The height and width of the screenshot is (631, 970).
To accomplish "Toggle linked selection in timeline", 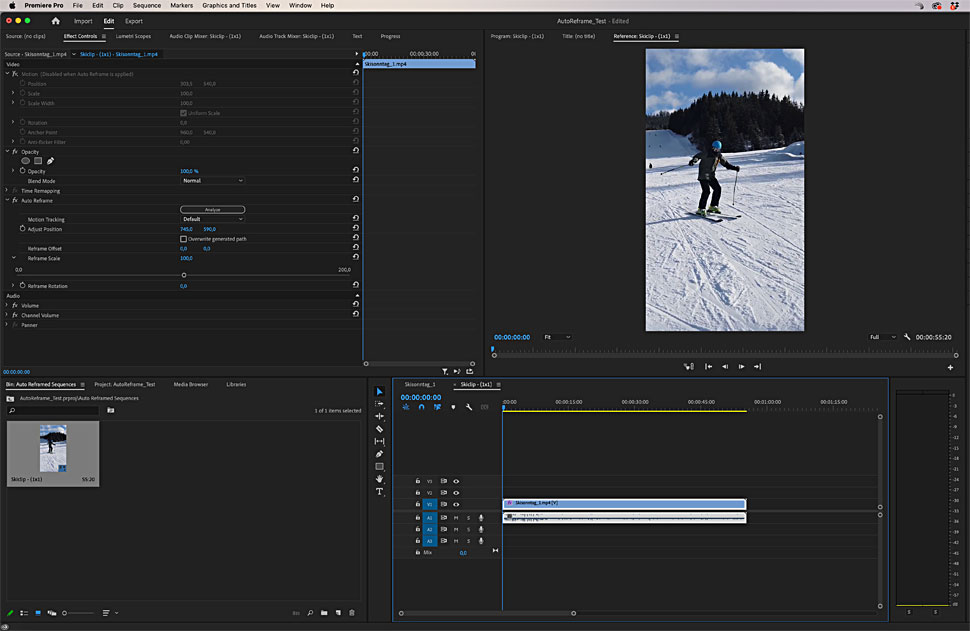I will tap(437, 407).
